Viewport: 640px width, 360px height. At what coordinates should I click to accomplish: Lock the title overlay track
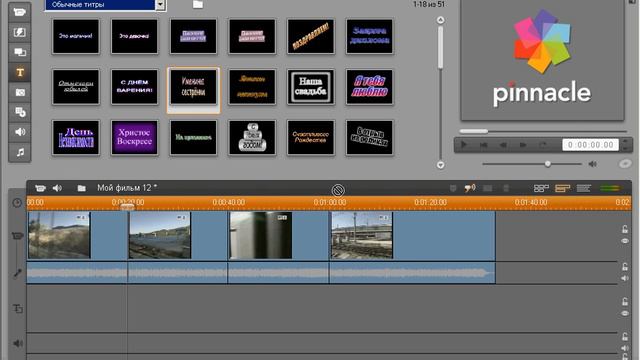pyautogui.click(x=625, y=302)
